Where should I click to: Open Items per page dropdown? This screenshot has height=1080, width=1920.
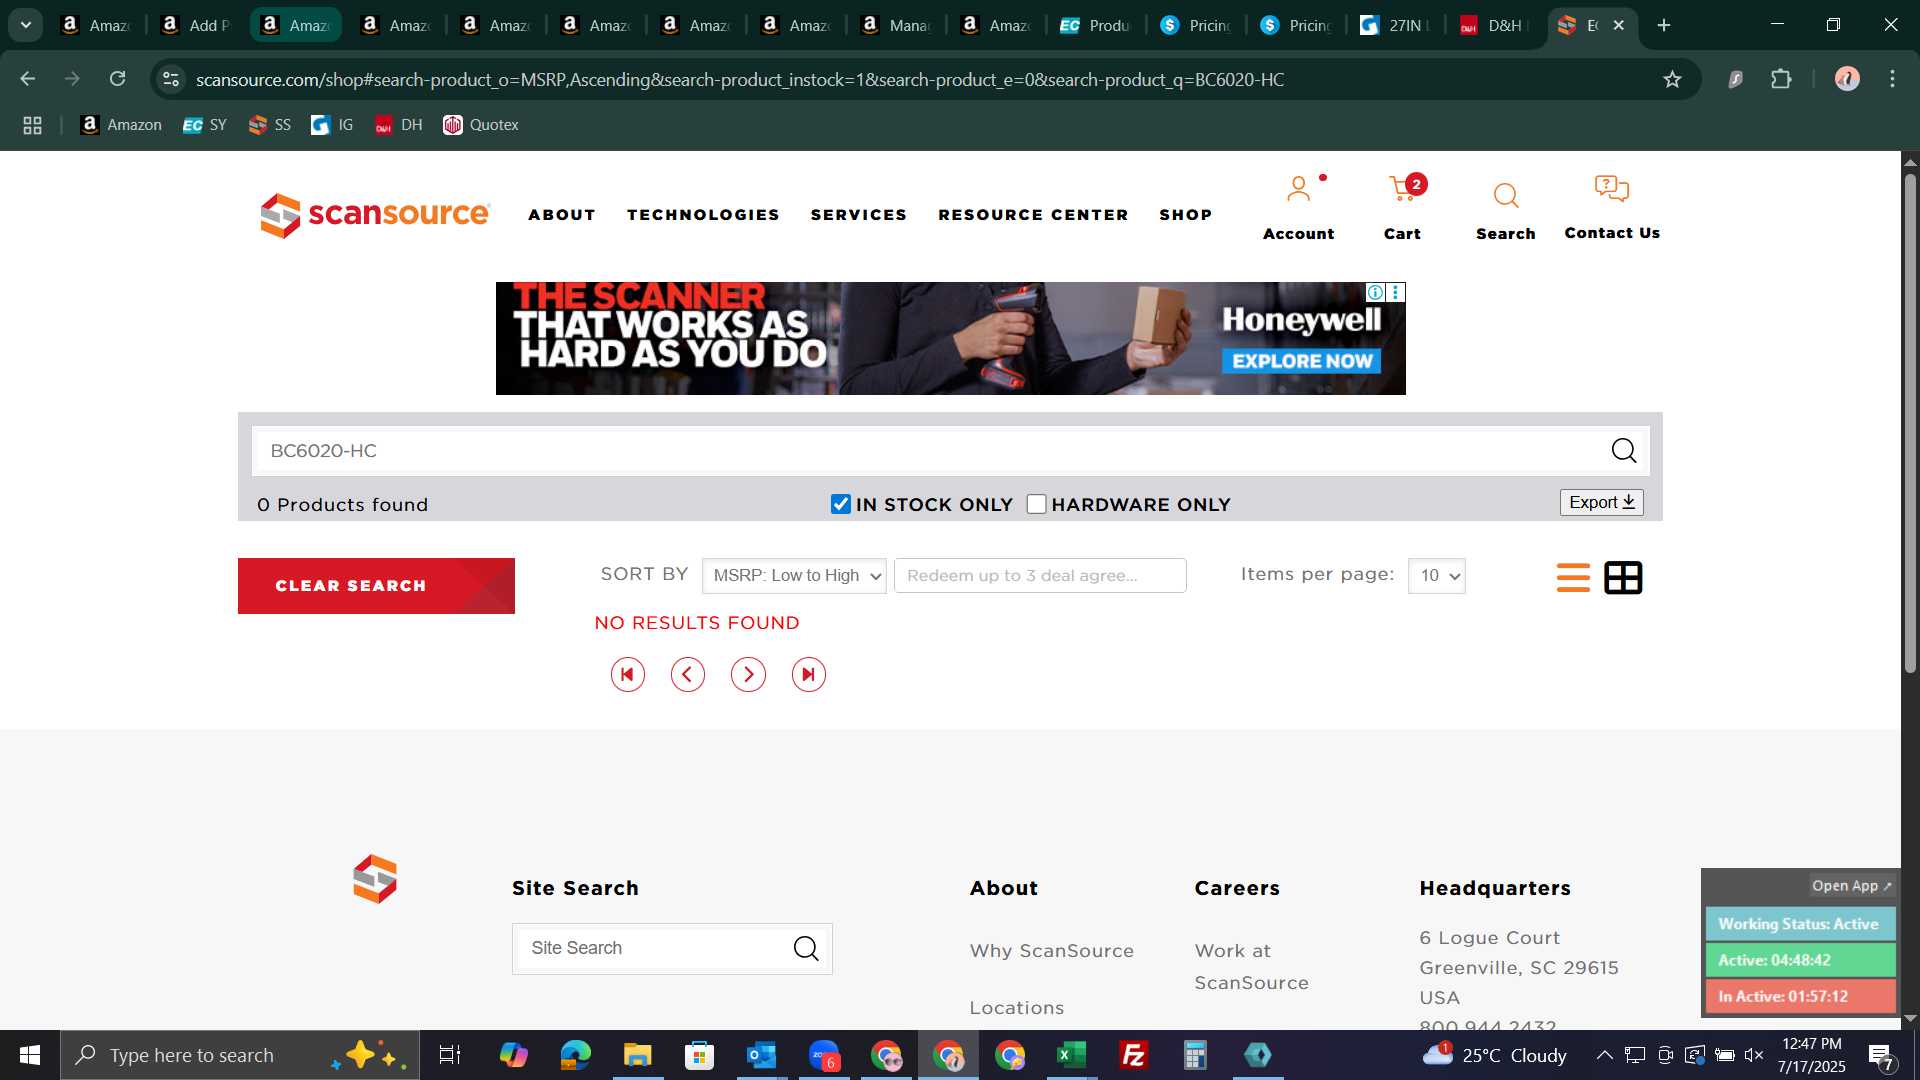[x=1436, y=576]
